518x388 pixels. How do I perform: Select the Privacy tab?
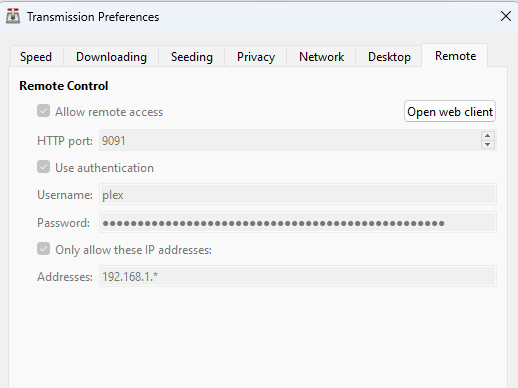click(256, 57)
